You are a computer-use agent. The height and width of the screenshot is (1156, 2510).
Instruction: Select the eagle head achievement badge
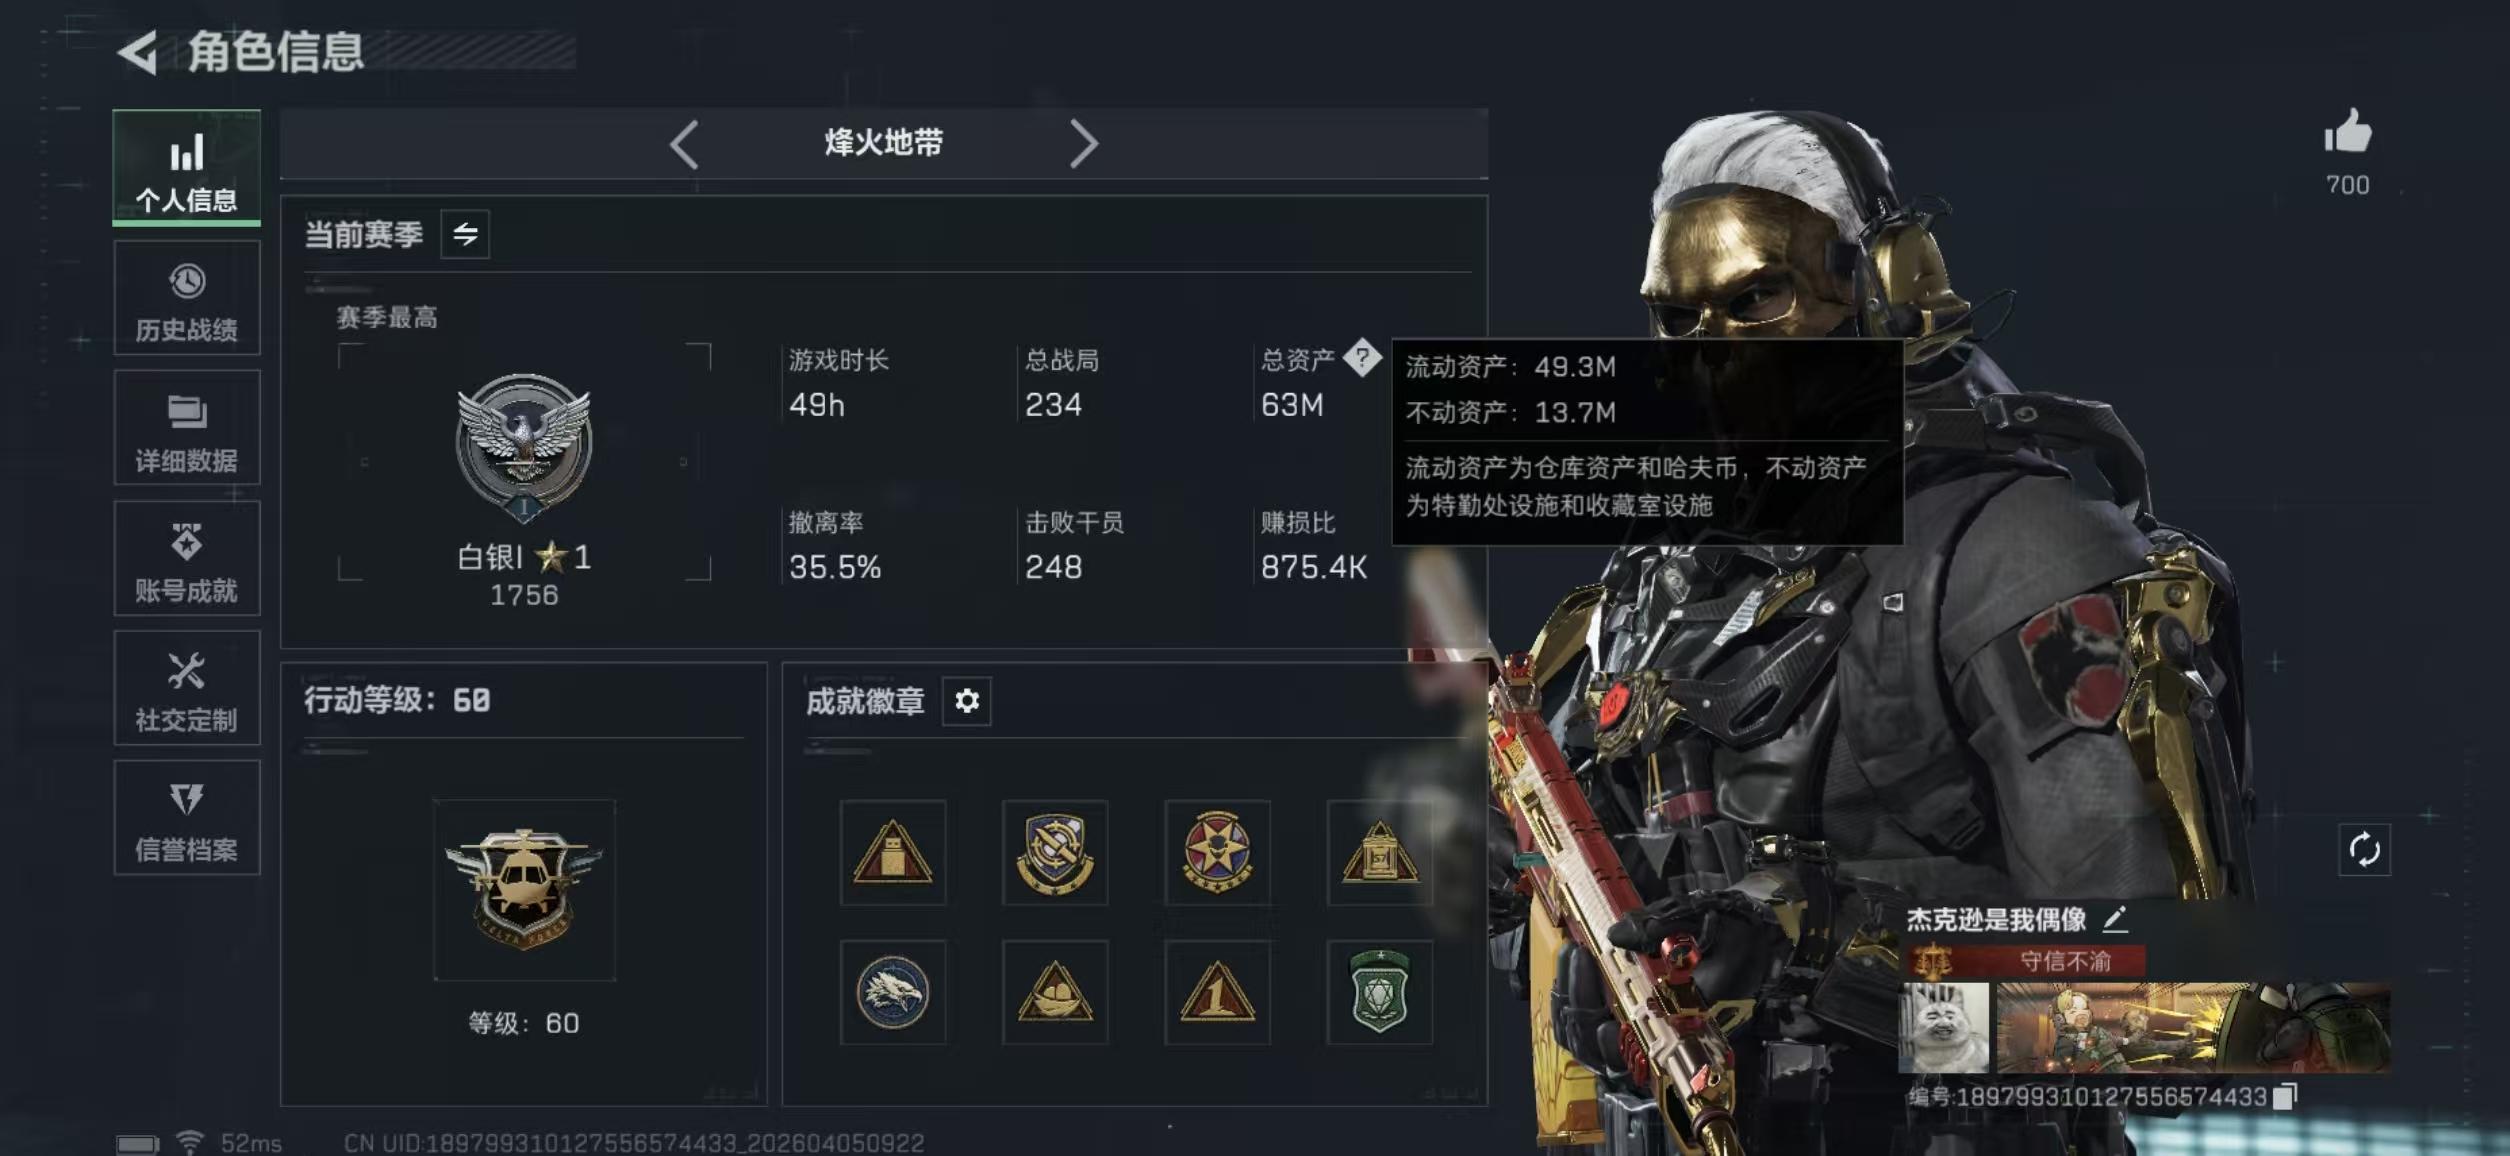pos(892,992)
